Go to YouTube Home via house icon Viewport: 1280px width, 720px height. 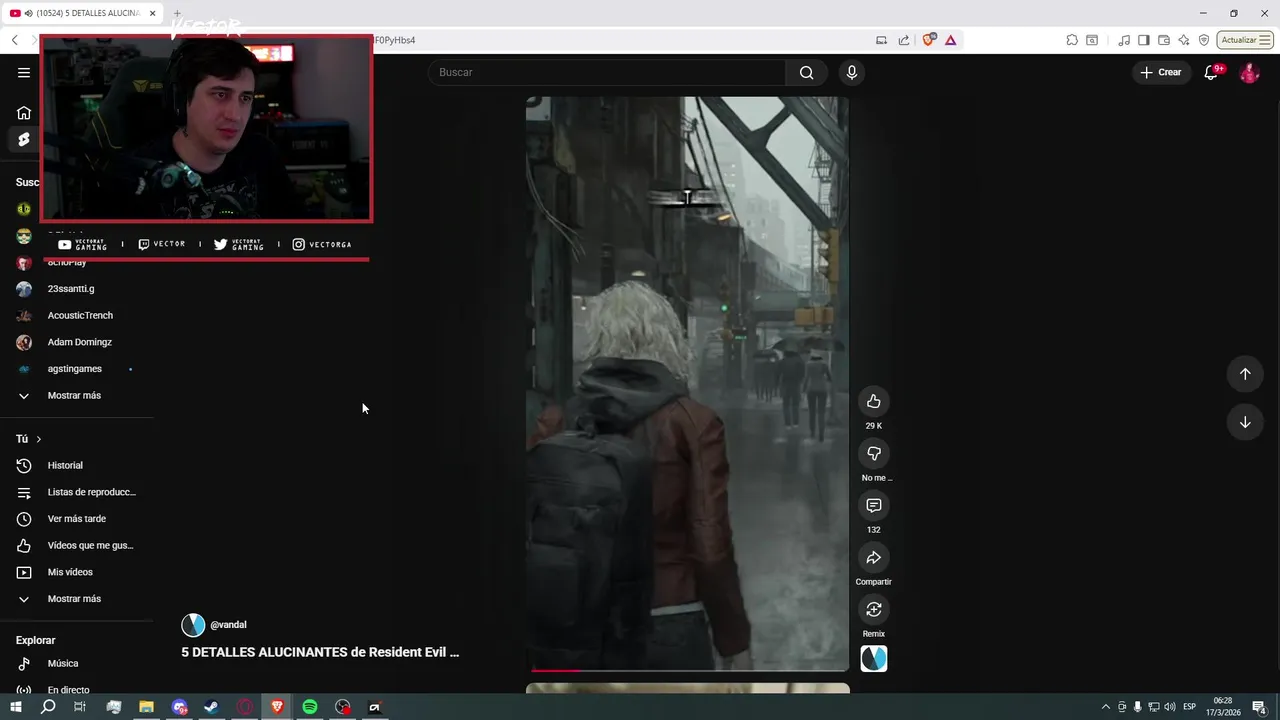point(24,113)
